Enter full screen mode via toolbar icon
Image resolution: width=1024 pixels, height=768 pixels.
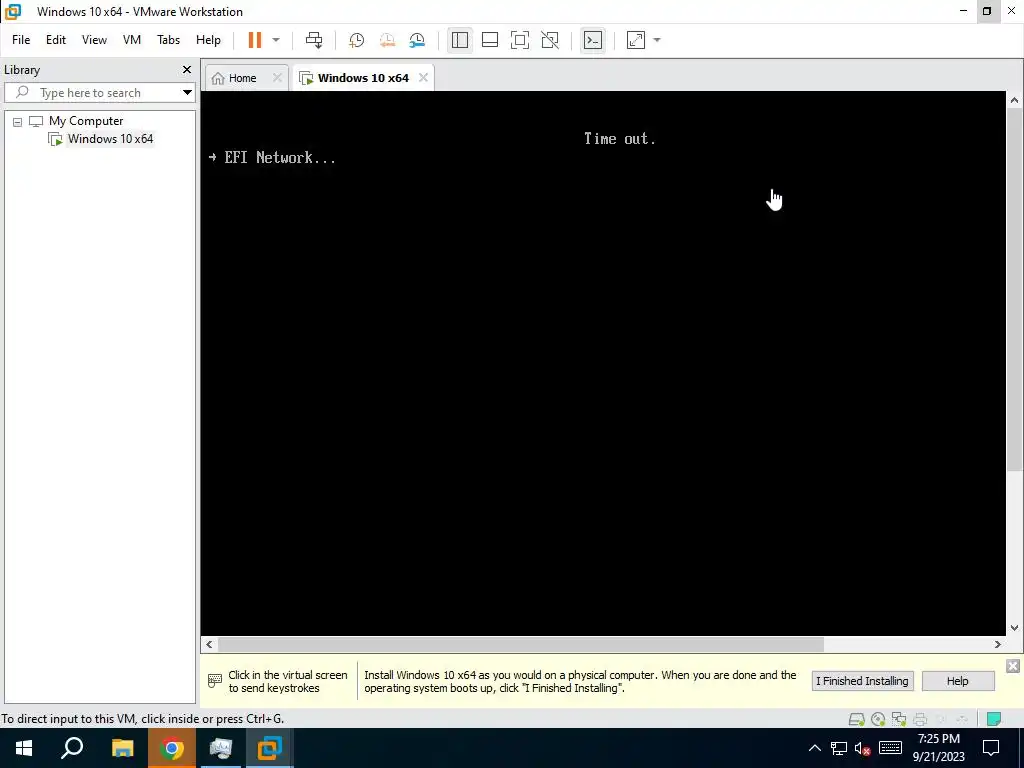(520, 40)
